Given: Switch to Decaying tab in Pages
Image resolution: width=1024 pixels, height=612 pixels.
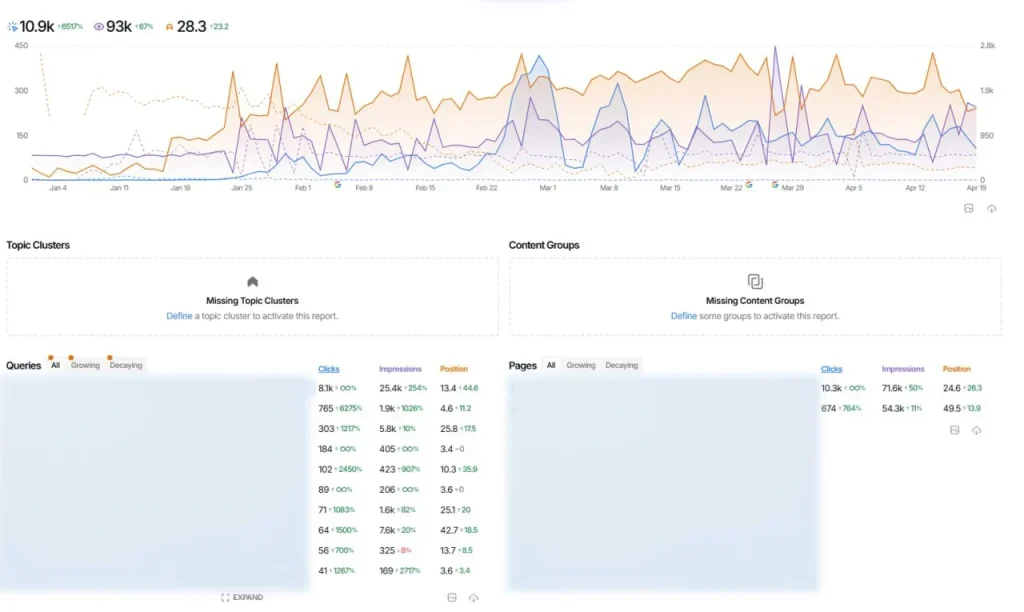Looking at the screenshot, I should click(621, 365).
